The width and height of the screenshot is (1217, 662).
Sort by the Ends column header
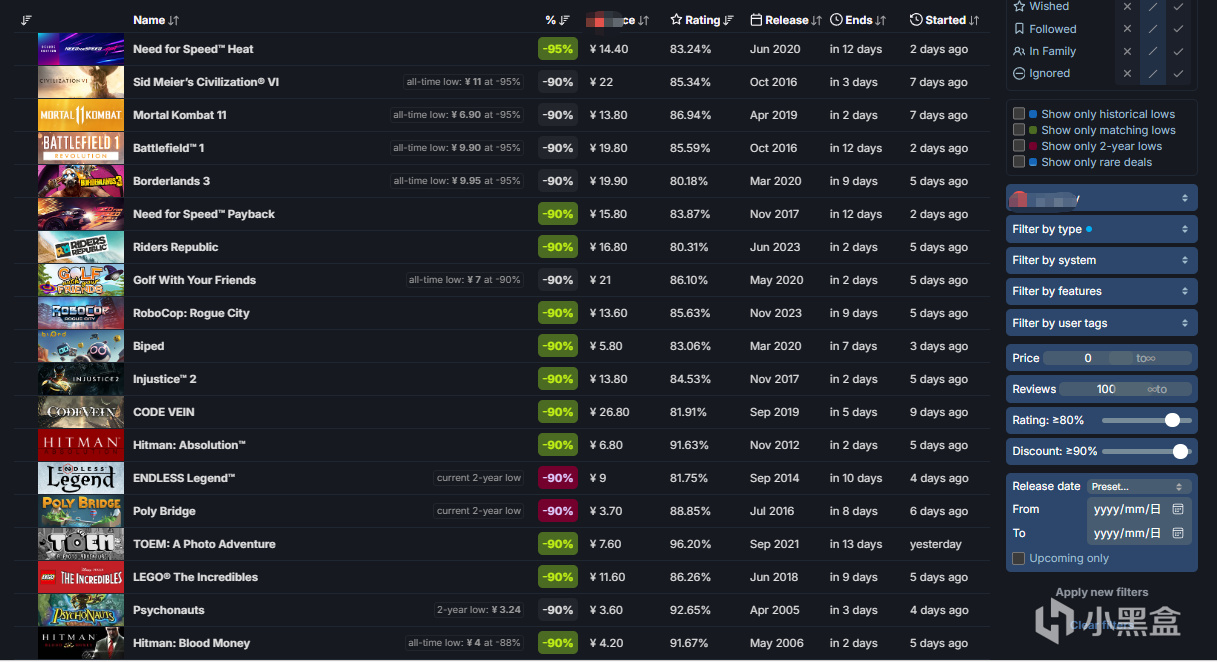coord(858,20)
